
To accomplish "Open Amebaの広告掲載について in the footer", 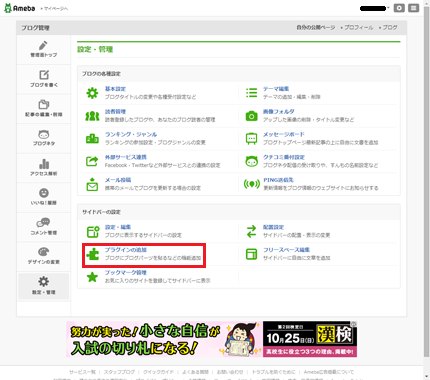I will [329, 372].
